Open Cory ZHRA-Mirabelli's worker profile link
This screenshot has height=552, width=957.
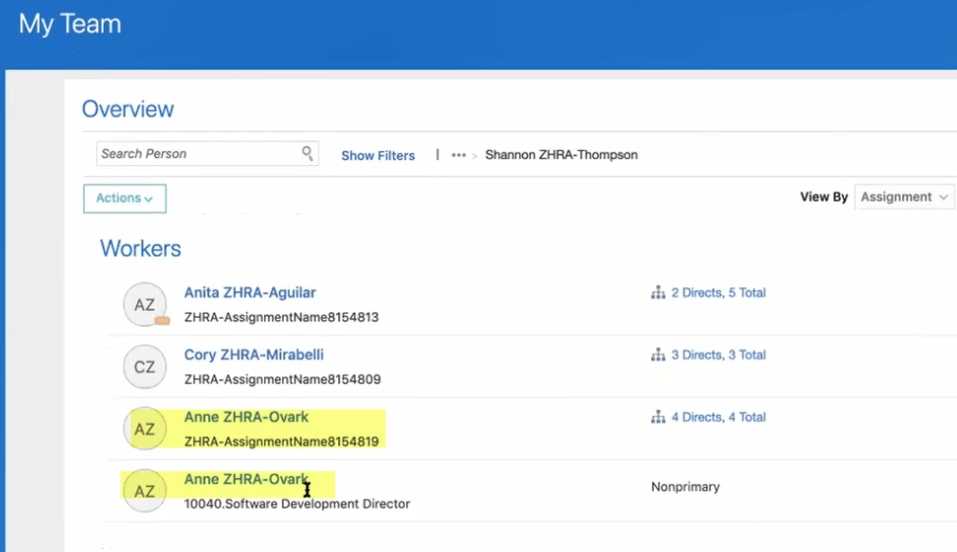254,355
